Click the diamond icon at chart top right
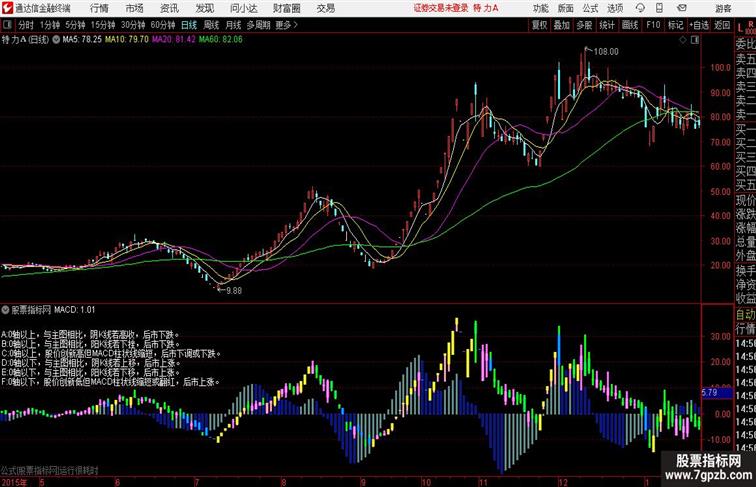This screenshot has height=487, width=756. click(683, 40)
